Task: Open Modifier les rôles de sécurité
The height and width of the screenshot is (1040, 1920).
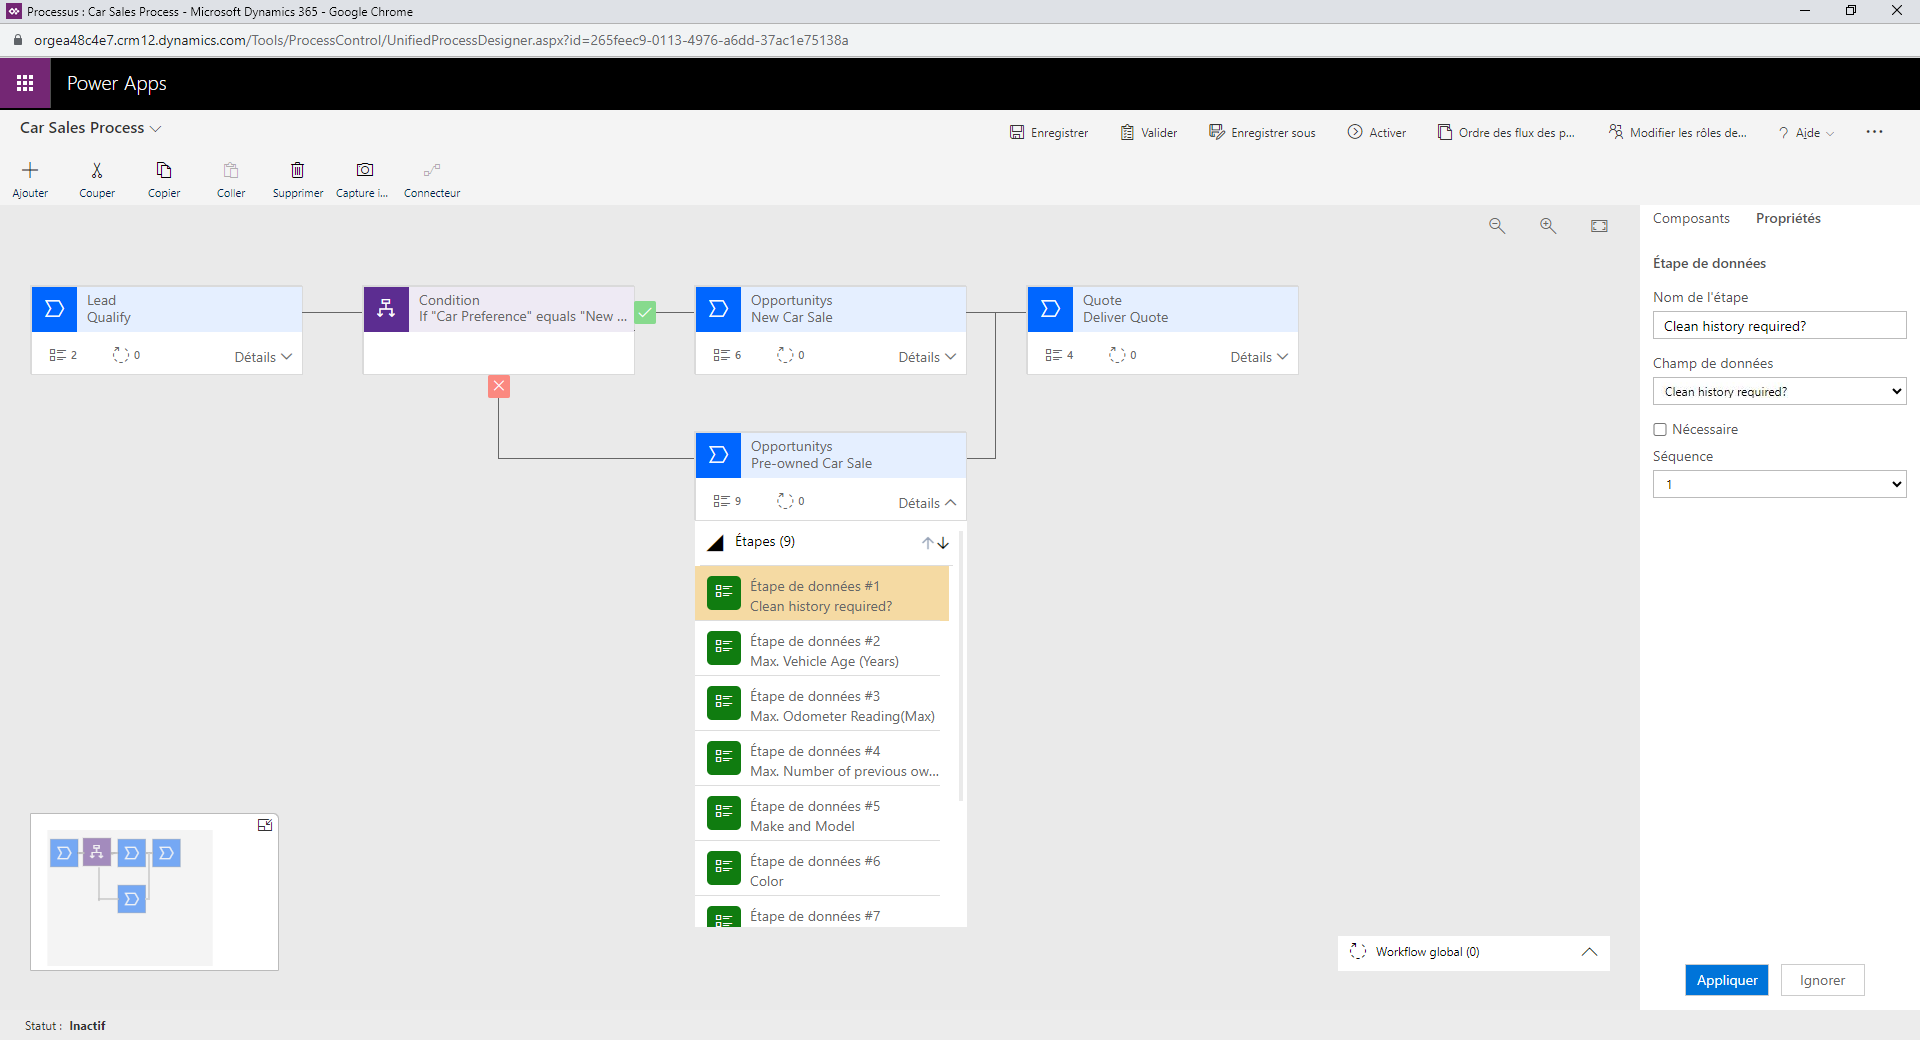Action: [1677, 133]
